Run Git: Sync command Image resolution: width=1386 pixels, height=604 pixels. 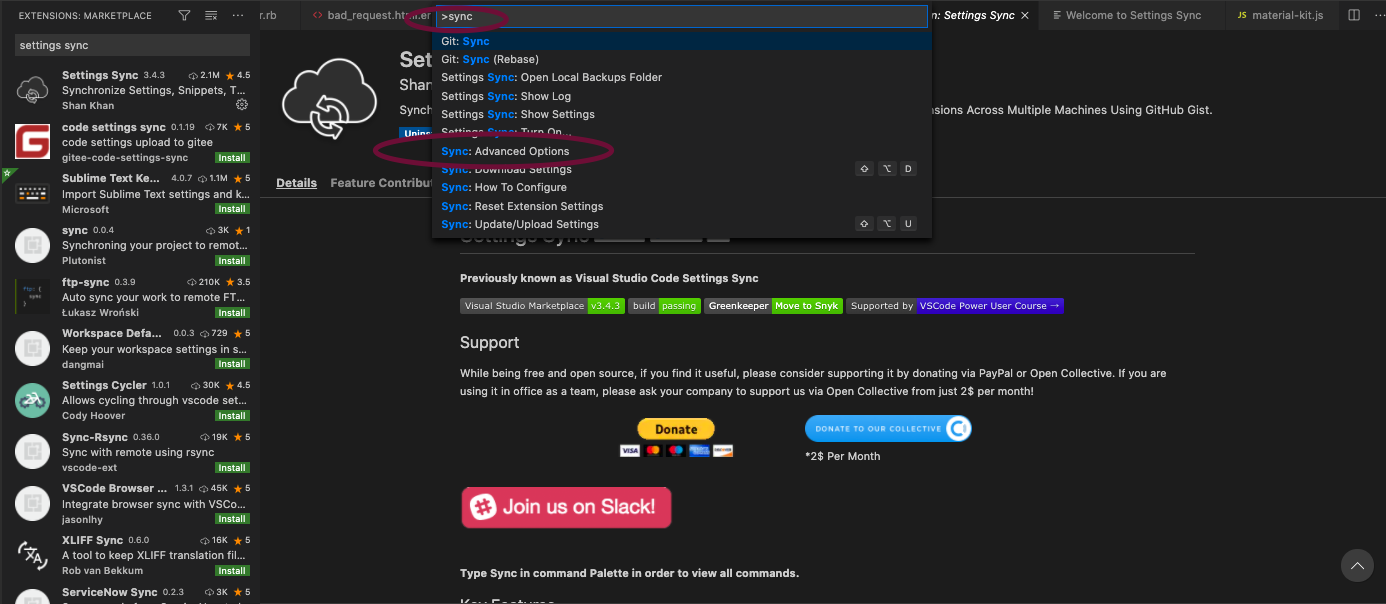[x=682, y=41]
